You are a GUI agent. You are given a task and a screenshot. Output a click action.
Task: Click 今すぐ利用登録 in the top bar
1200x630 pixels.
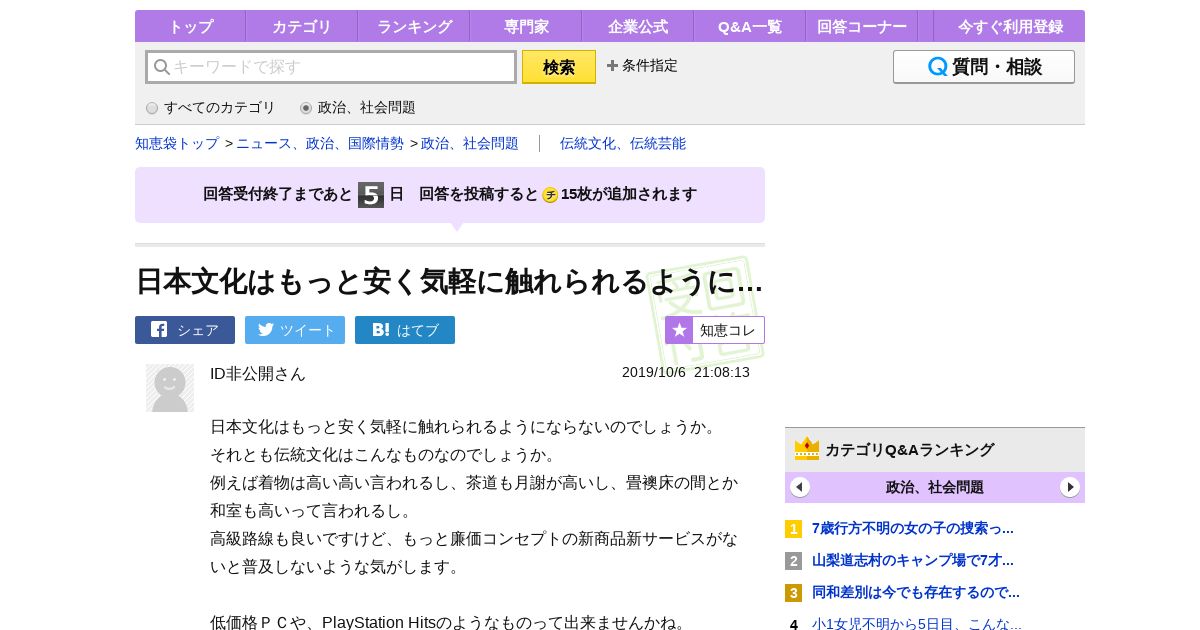pyautogui.click(x=1010, y=27)
